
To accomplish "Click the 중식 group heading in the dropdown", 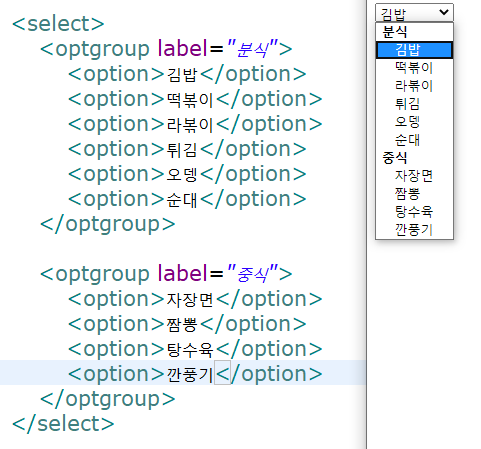I will [395, 158].
